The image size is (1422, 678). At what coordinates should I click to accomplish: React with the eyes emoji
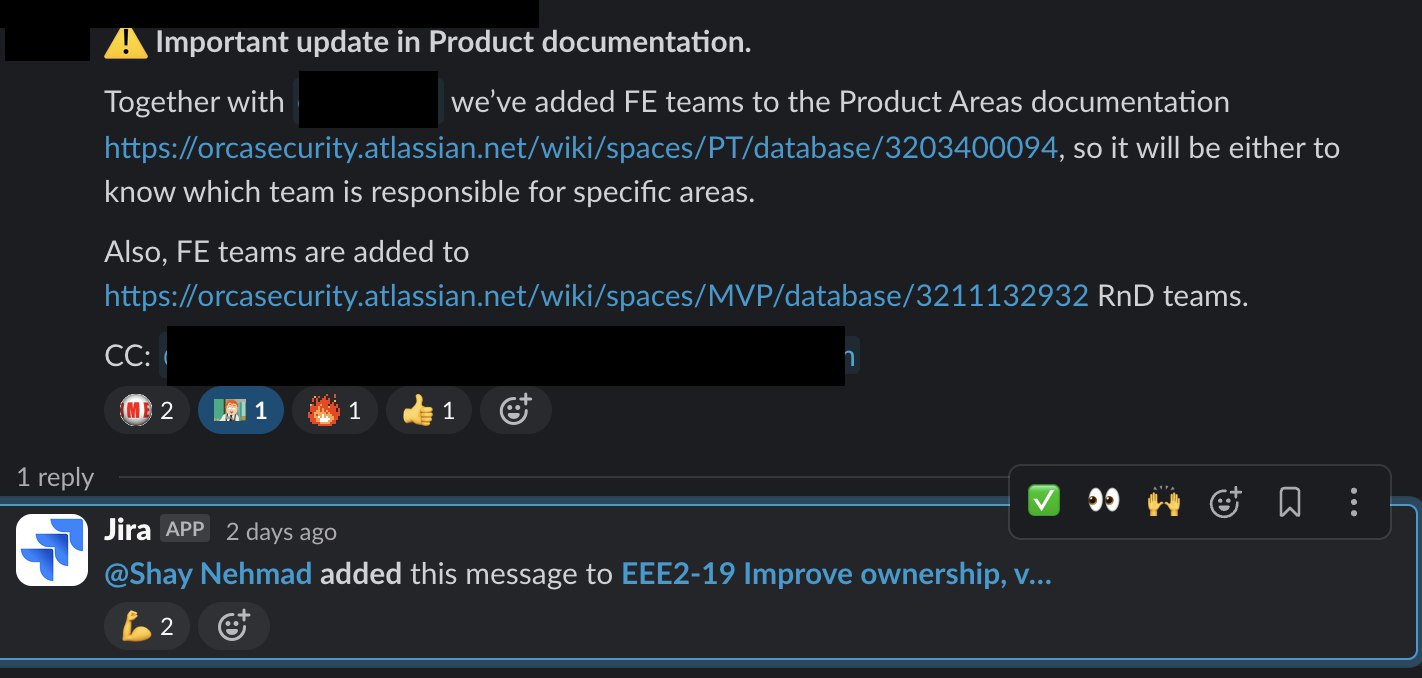[x=1104, y=501]
